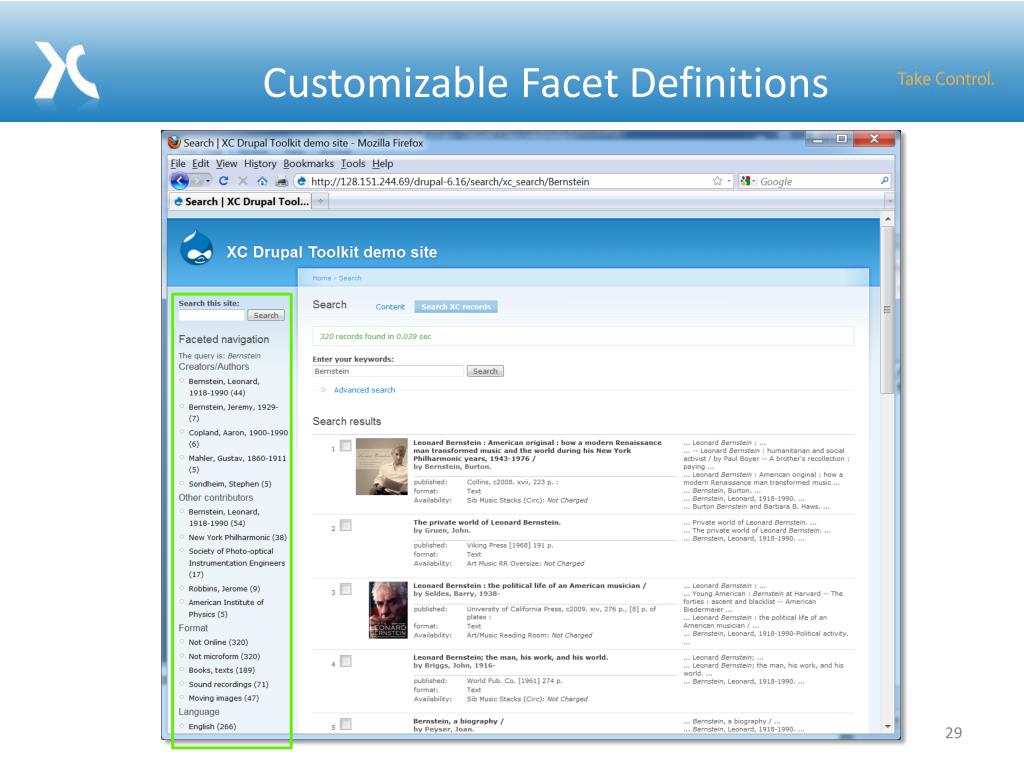Open the Edit menu
Screen dimensions: 1024x768
click(200, 163)
